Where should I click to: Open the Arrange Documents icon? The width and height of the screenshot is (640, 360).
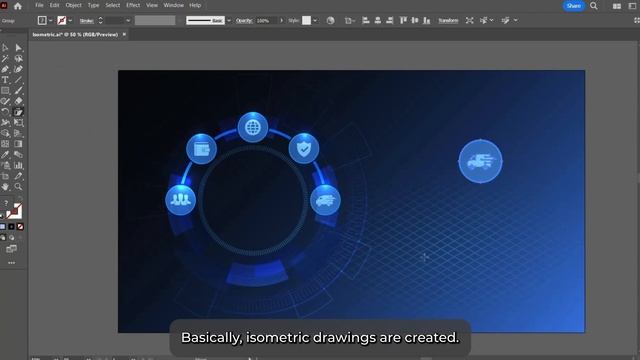(617, 6)
